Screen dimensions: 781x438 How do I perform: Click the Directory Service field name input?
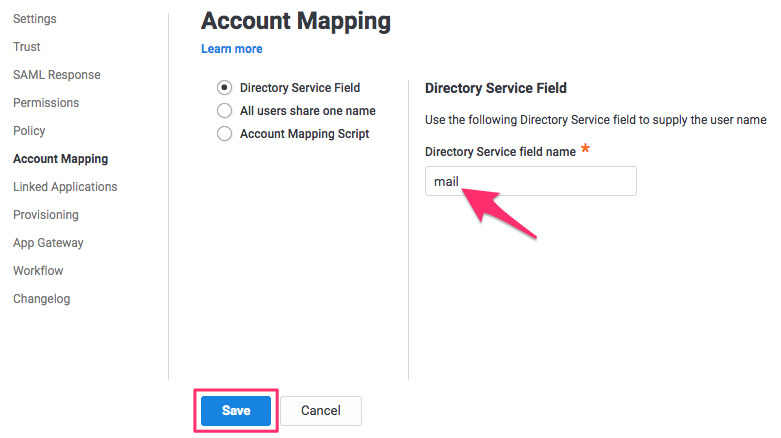[530, 181]
